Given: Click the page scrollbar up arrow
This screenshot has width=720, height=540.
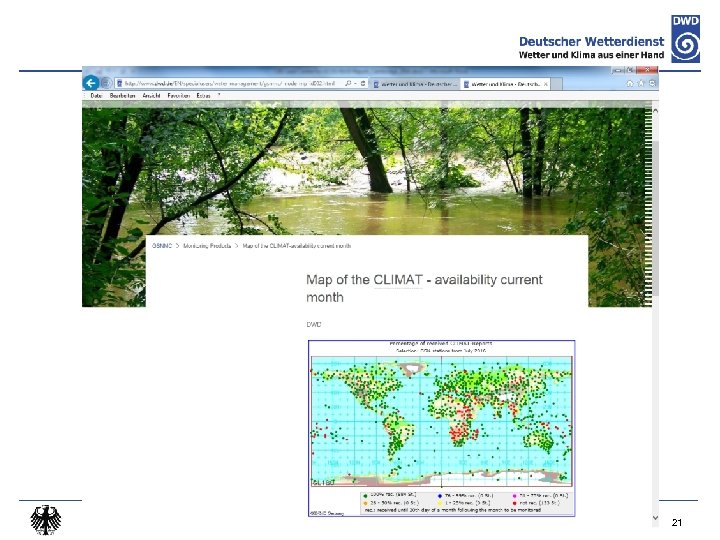Looking at the screenshot, I should [x=655, y=112].
